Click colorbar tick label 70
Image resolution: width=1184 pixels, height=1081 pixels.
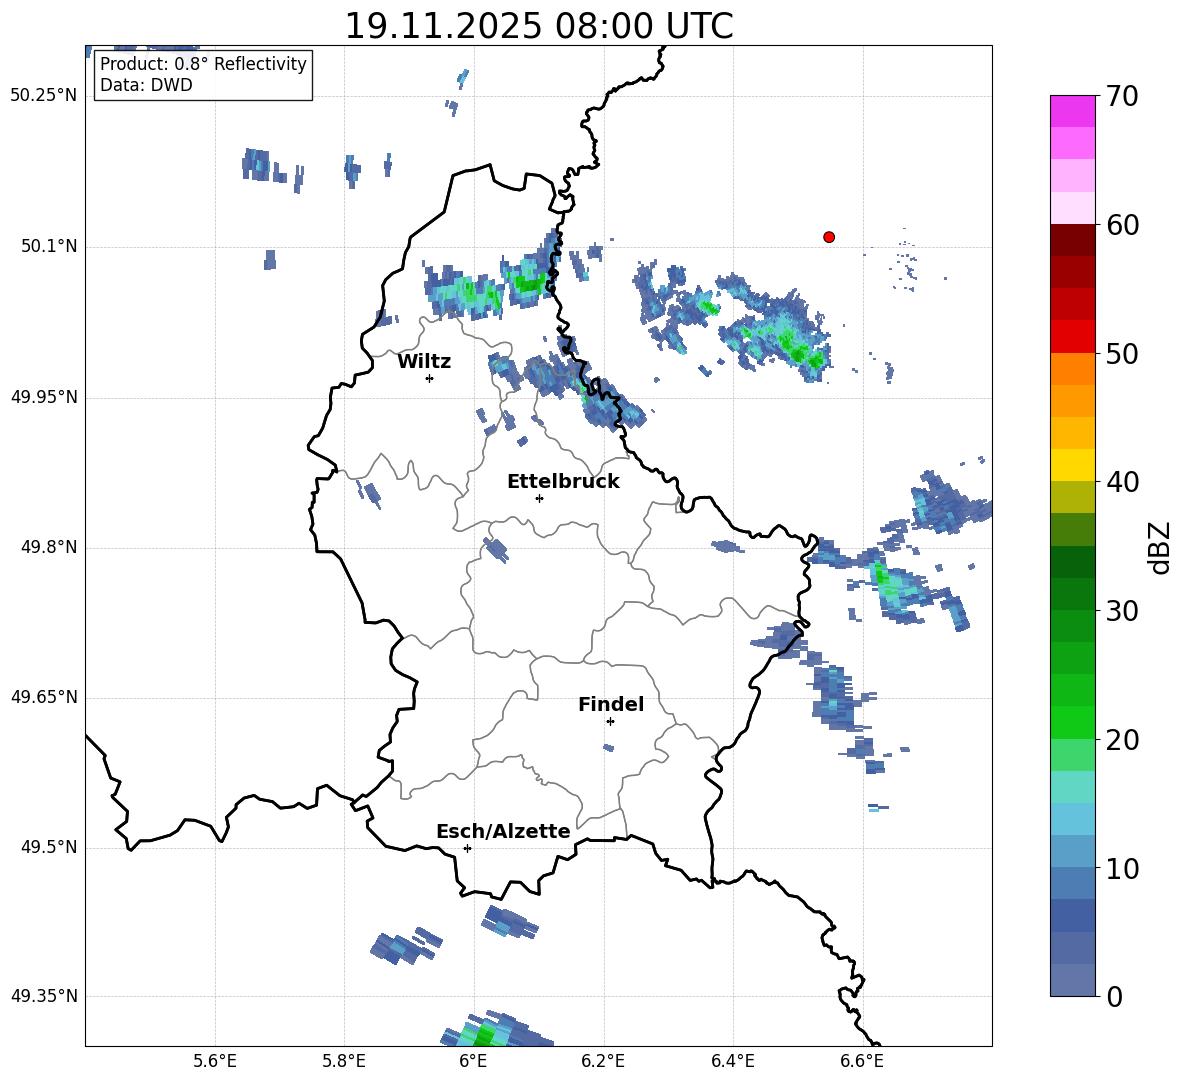[x=1122, y=96]
